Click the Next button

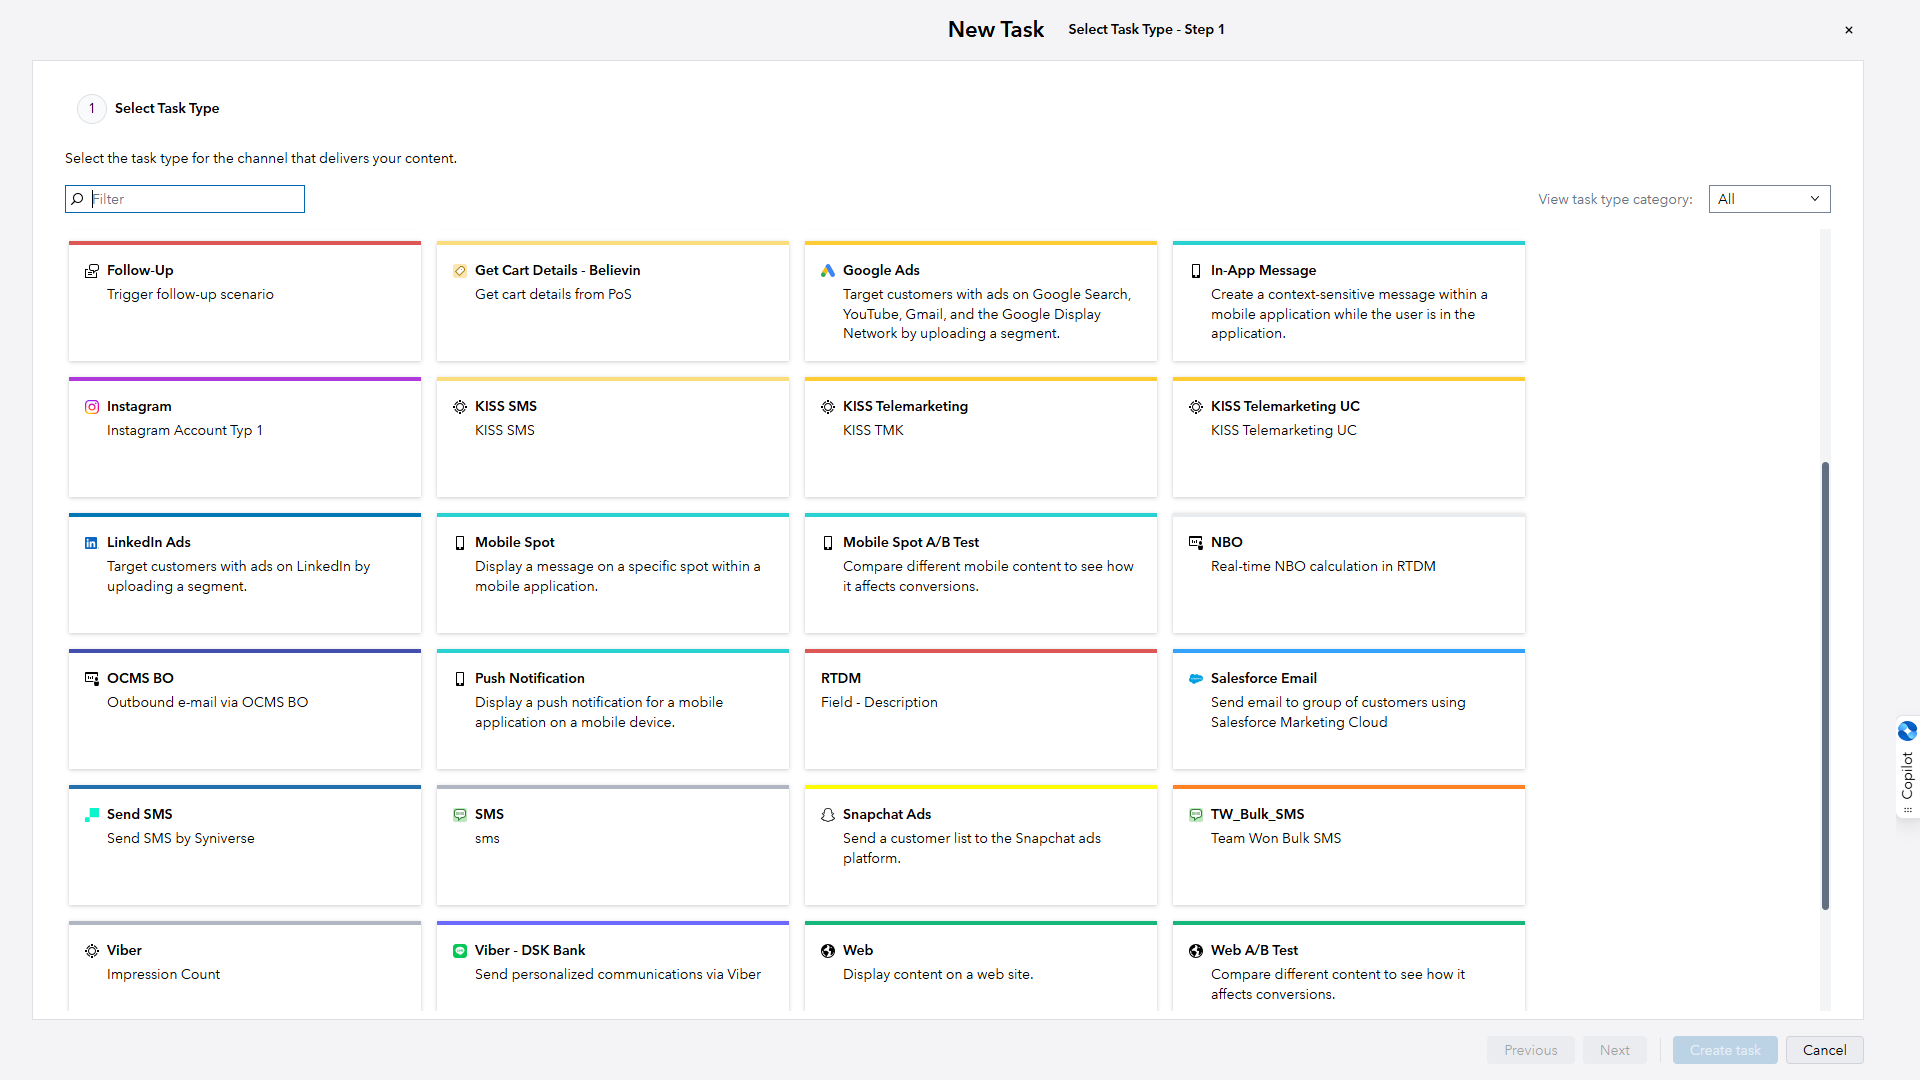click(1614, 1050)
